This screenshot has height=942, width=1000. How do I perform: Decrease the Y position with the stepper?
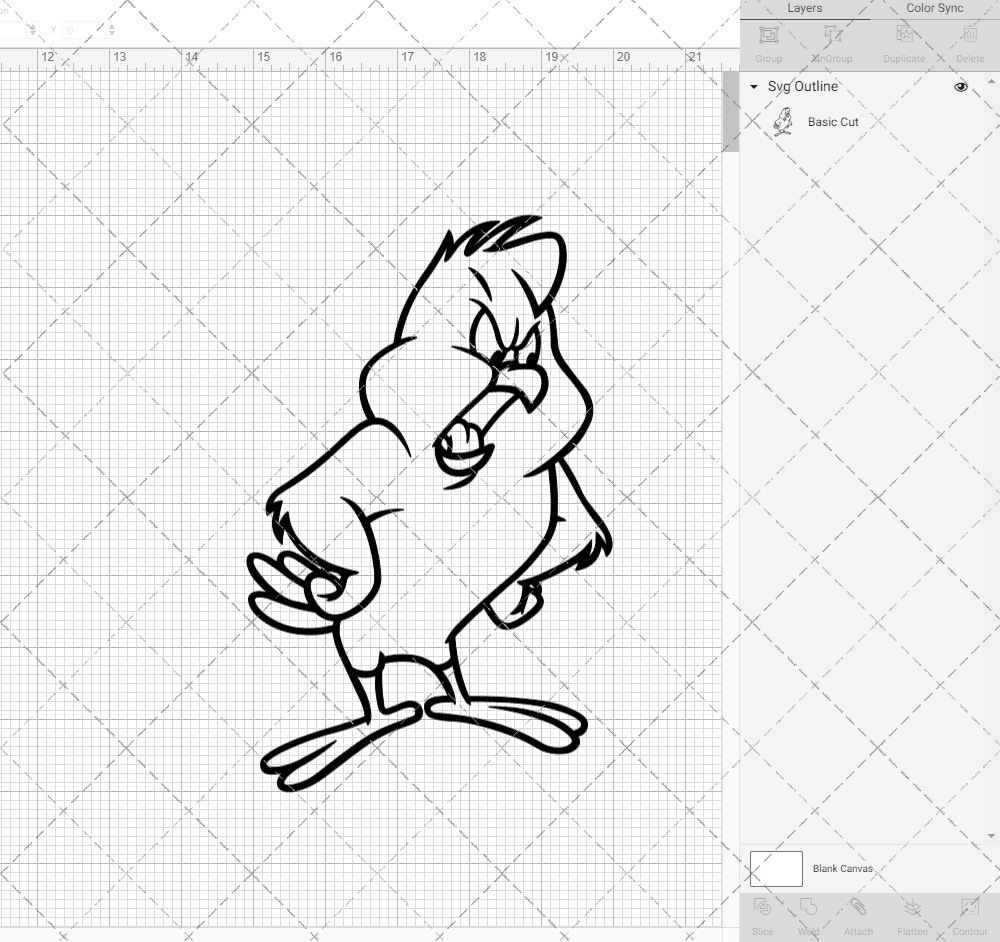(x=112, y=34)
